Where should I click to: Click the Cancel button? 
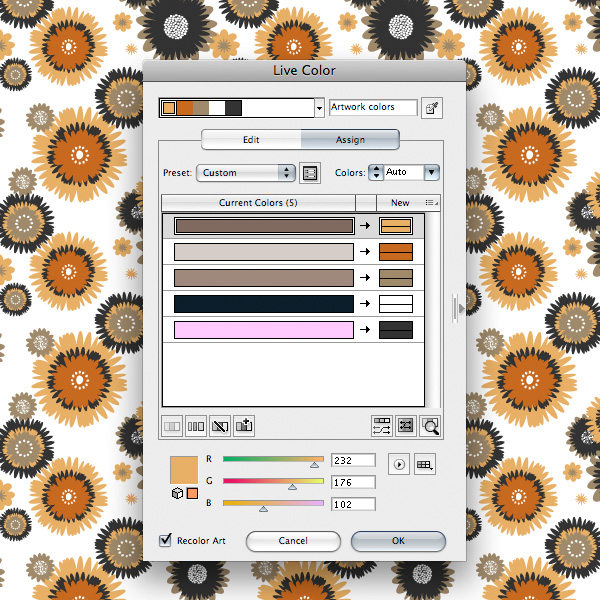click(x=293, y=541)
